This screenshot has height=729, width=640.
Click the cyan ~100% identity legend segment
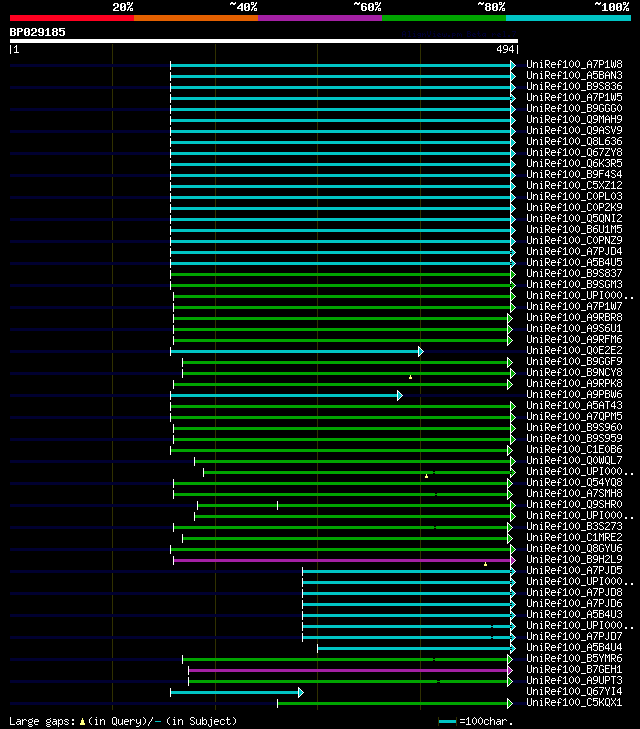(x=568, y=18)
